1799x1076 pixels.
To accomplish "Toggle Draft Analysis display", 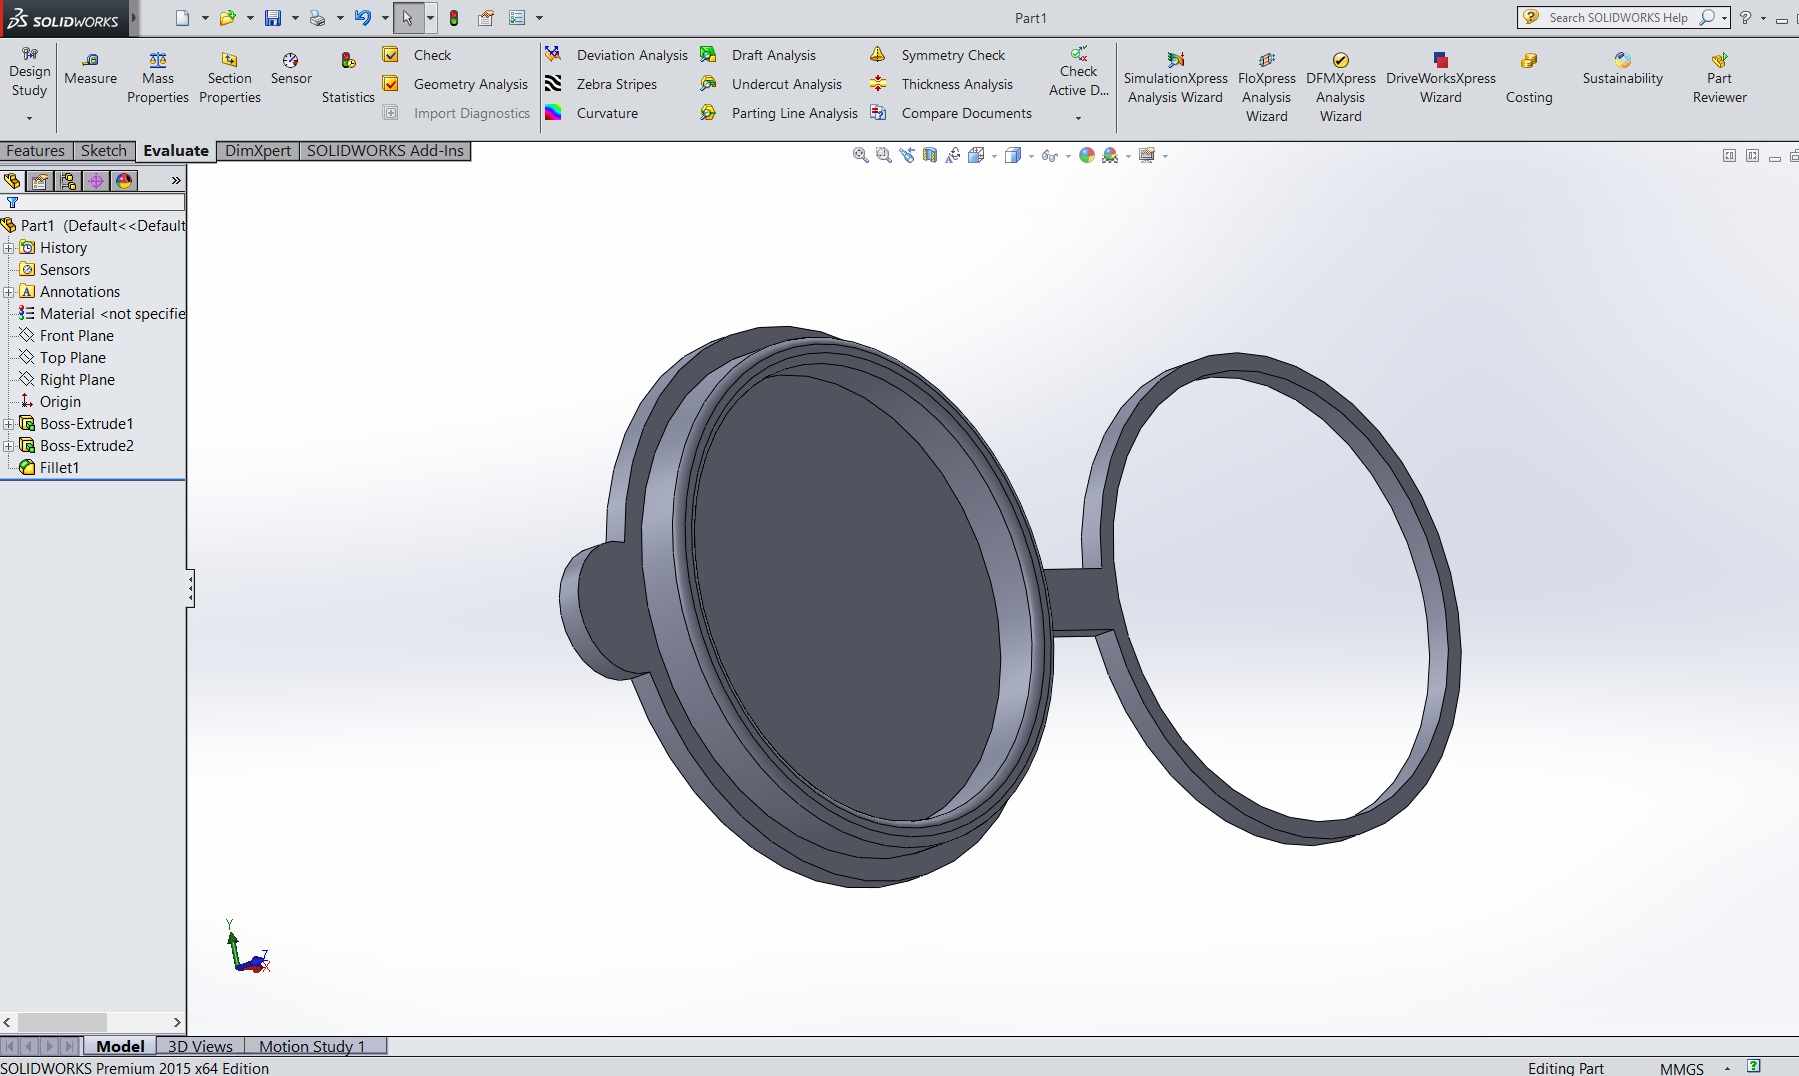I will pos(772,55).
